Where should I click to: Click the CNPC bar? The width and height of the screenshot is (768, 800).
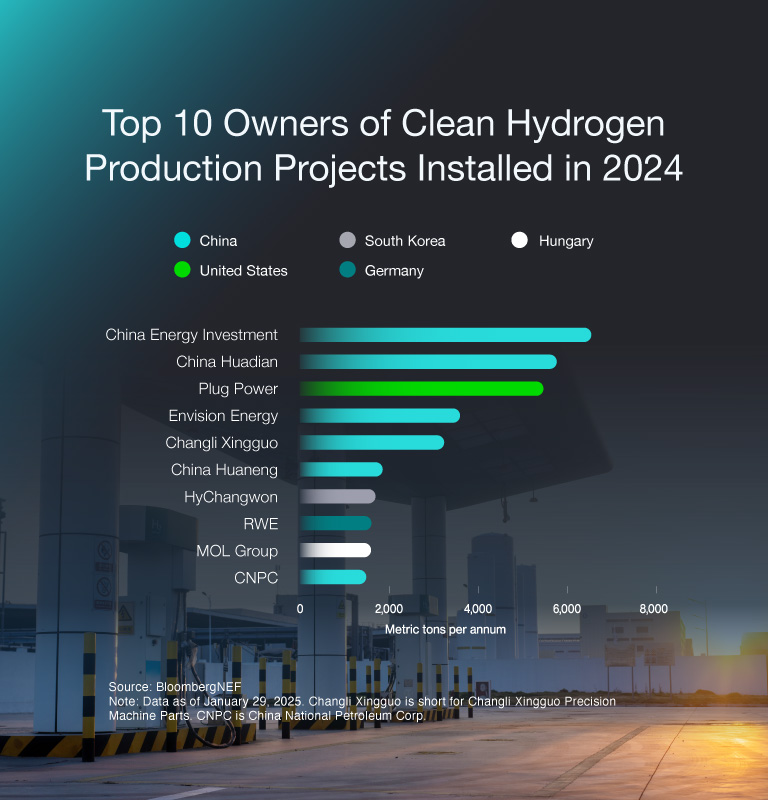tap(333, 577)
